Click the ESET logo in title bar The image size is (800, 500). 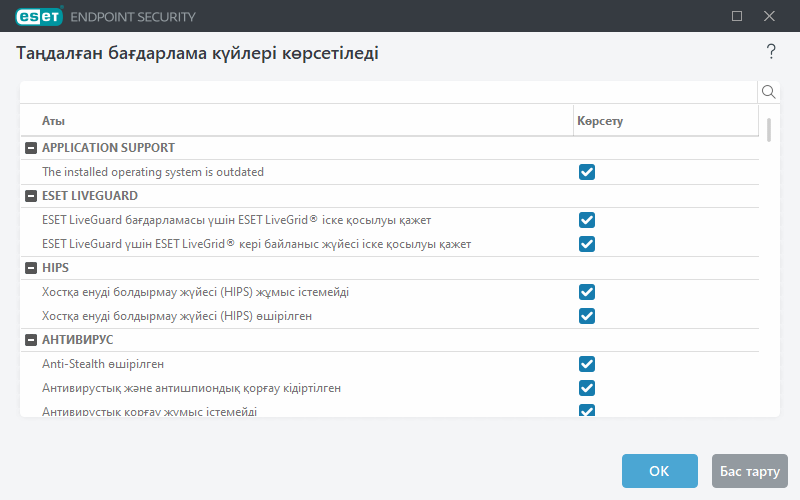39,16
